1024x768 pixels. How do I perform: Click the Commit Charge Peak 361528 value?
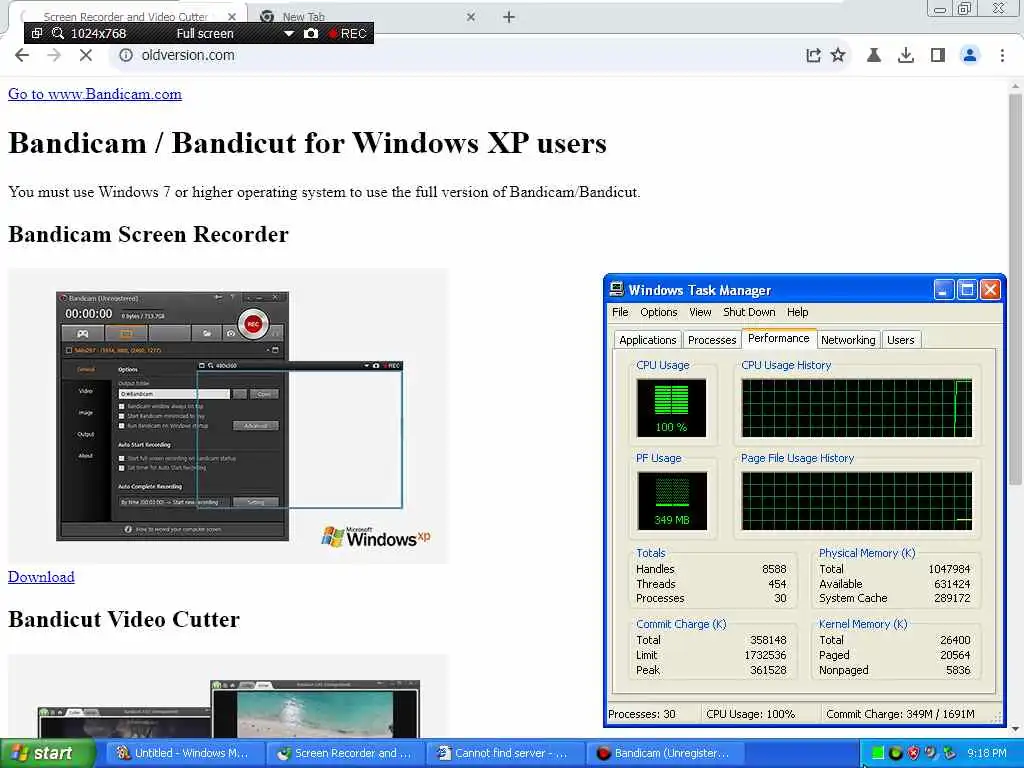(x=768, y=670)
